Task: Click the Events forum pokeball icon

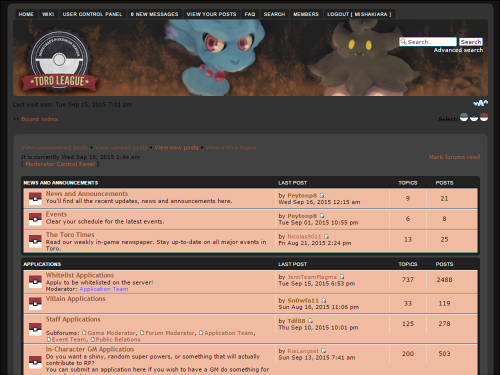Action: (x=35, y=219)
